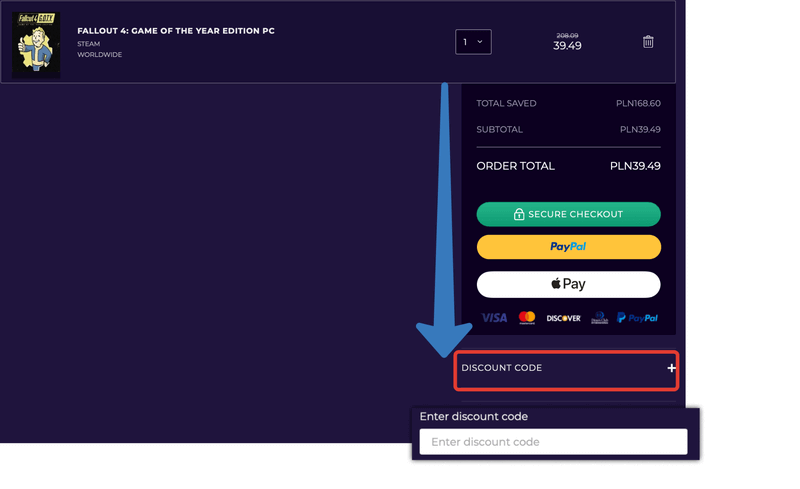Proceed with the Secure Checkout button
This screenshot has height=489, width=800.
tap(568, 214)
